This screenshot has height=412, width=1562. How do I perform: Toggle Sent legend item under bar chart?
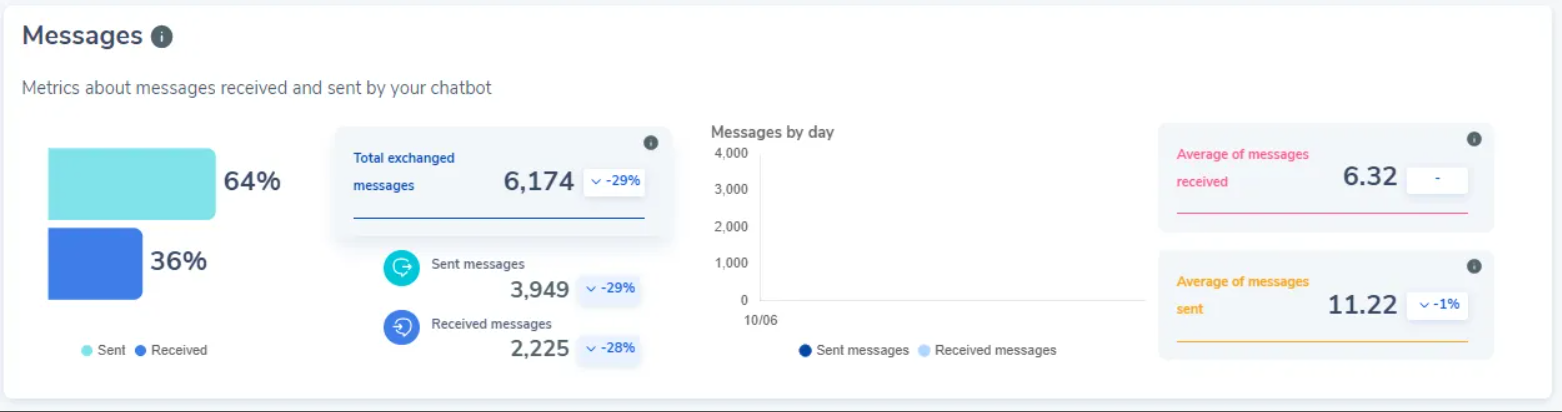tap(104, 350)
